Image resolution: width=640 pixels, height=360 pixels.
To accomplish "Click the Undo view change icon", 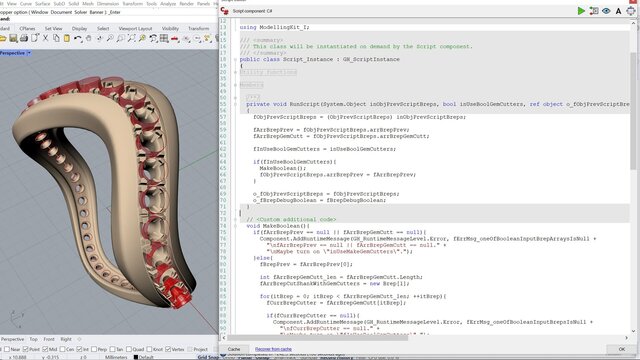I will click(x=153, y=38).
